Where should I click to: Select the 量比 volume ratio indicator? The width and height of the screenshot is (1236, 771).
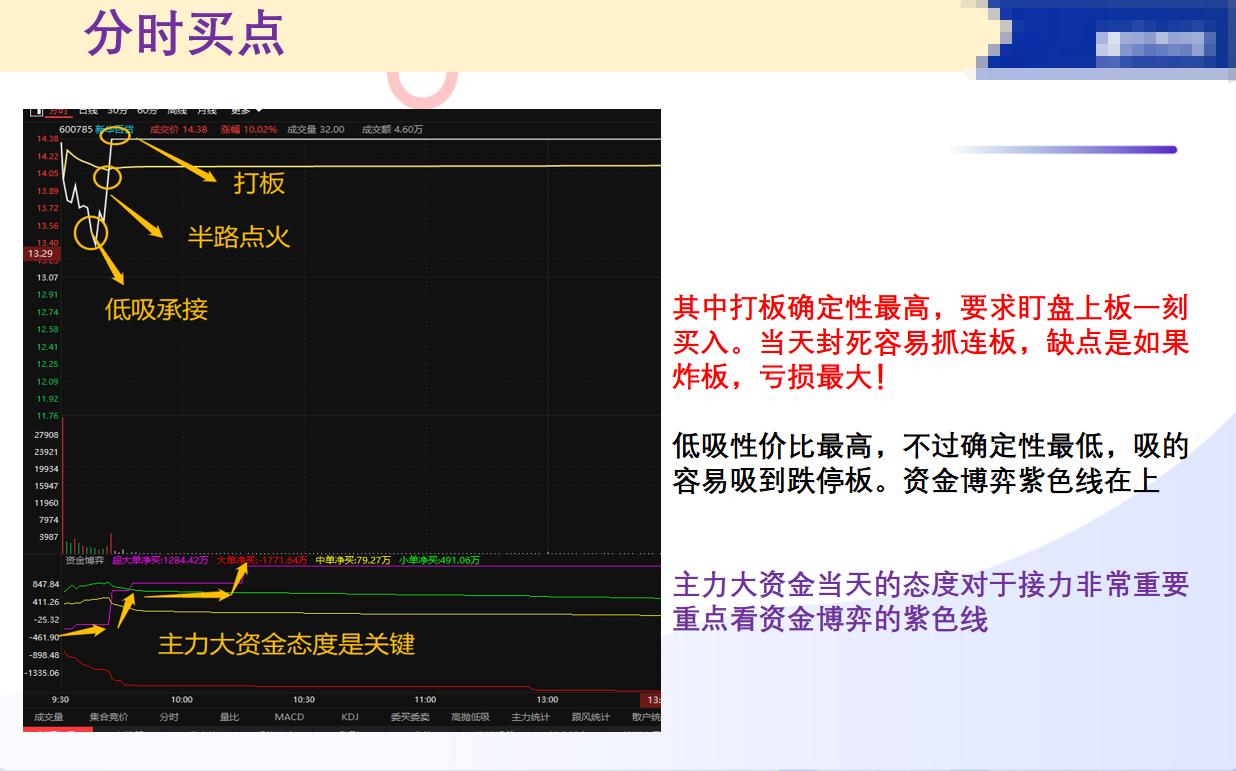(x=230, y=716)
